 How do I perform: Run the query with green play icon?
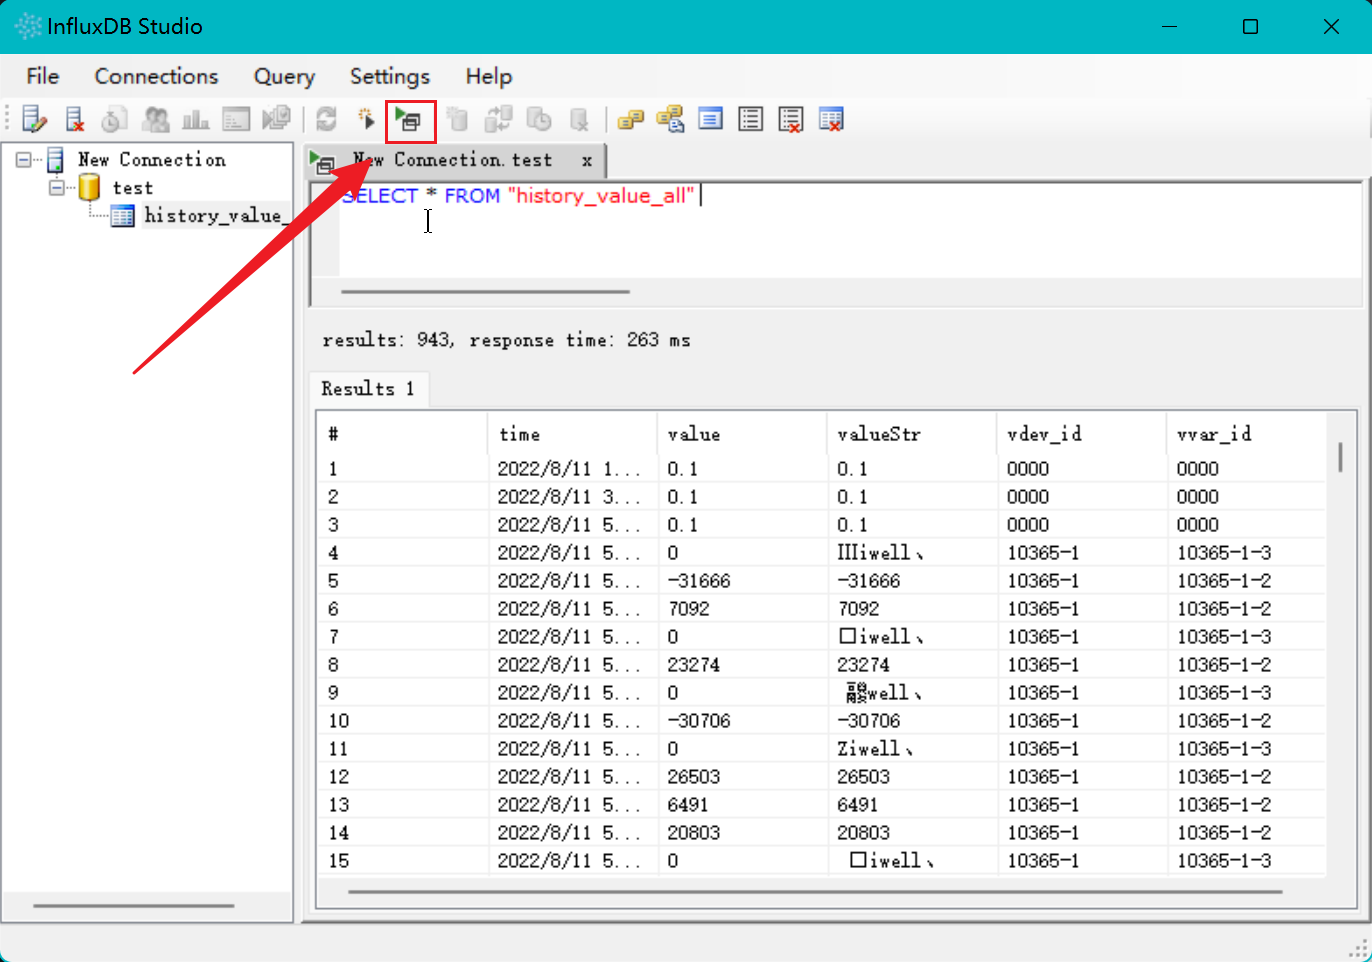[x=409, y=120]
